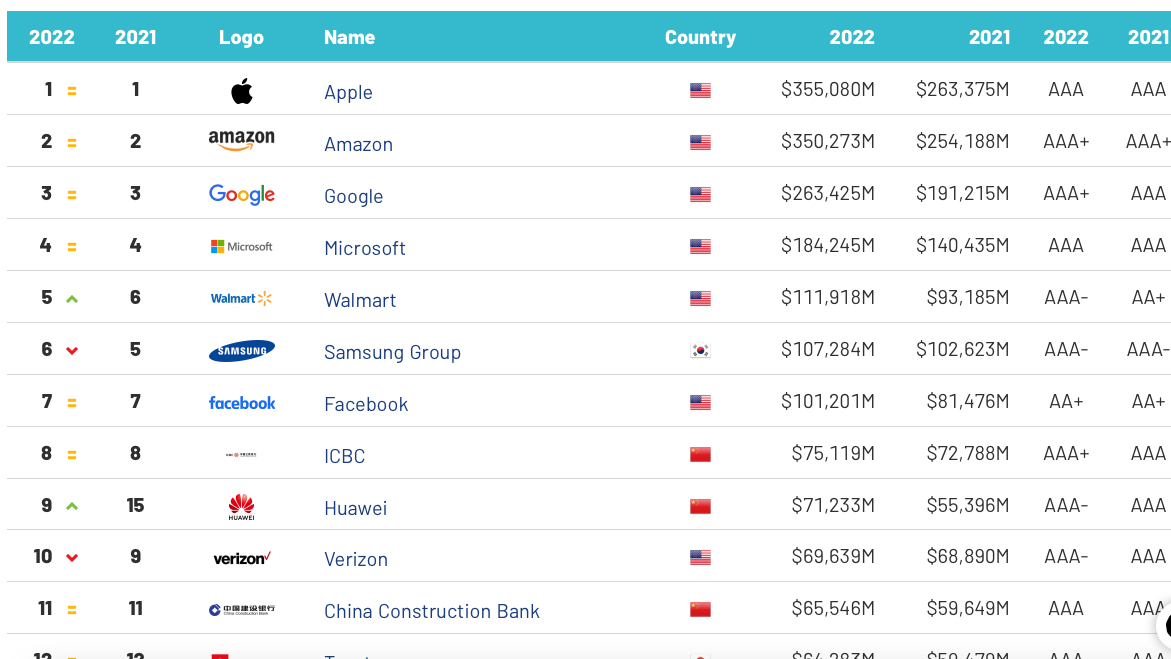The image size is (1171, 659).
Task: Click the China flag in ICBC row
Action: coord(700,455)
